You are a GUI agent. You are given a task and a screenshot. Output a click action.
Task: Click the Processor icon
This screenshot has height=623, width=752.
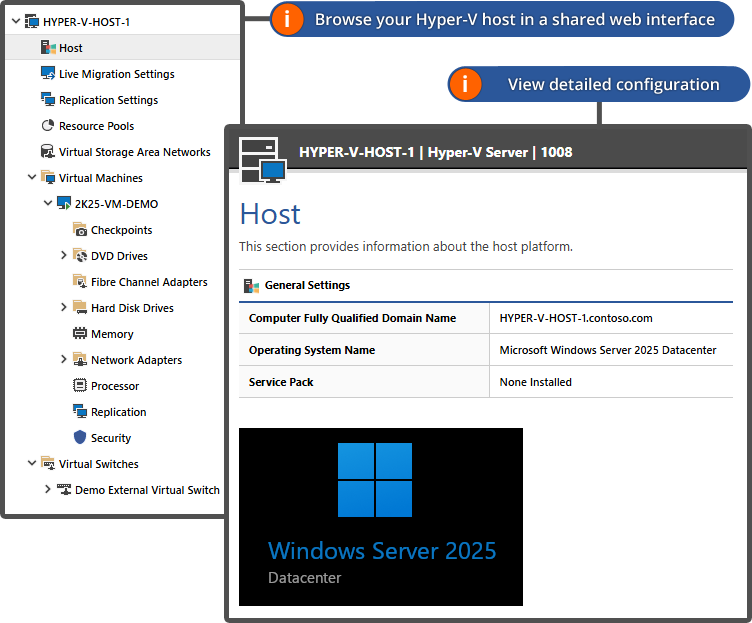tap(80, 385)
